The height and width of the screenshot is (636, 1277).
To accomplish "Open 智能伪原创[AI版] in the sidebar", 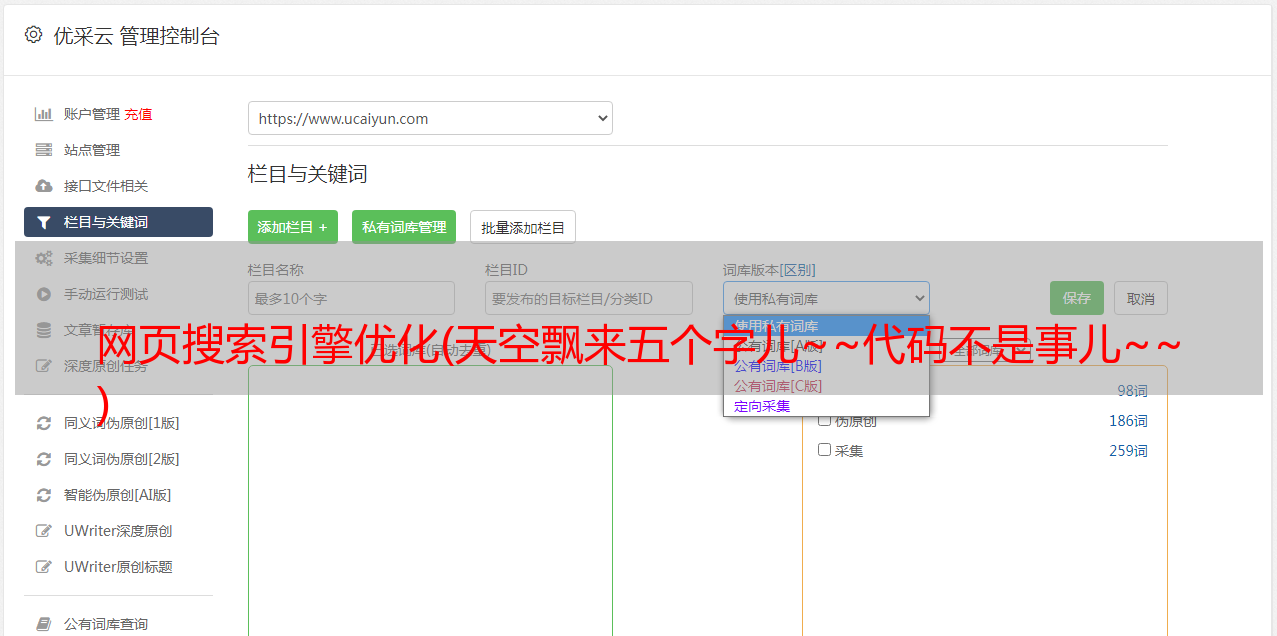I will [118, 495].
